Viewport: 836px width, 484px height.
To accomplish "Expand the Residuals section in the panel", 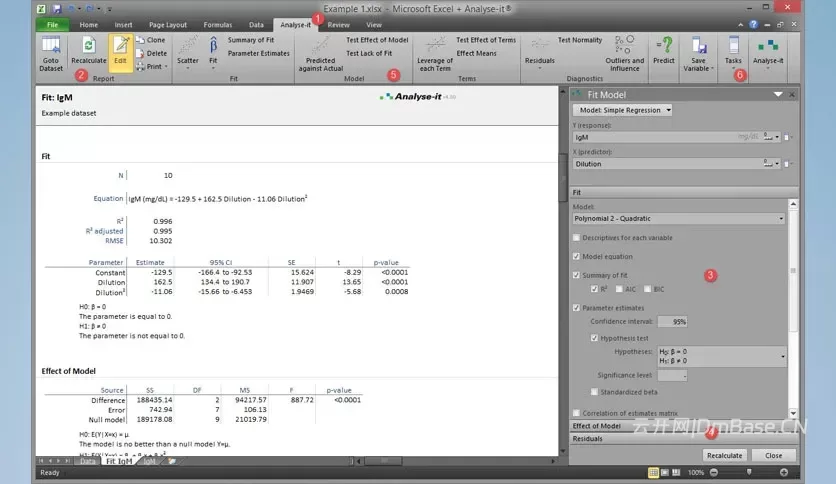I will click(684, 439).
